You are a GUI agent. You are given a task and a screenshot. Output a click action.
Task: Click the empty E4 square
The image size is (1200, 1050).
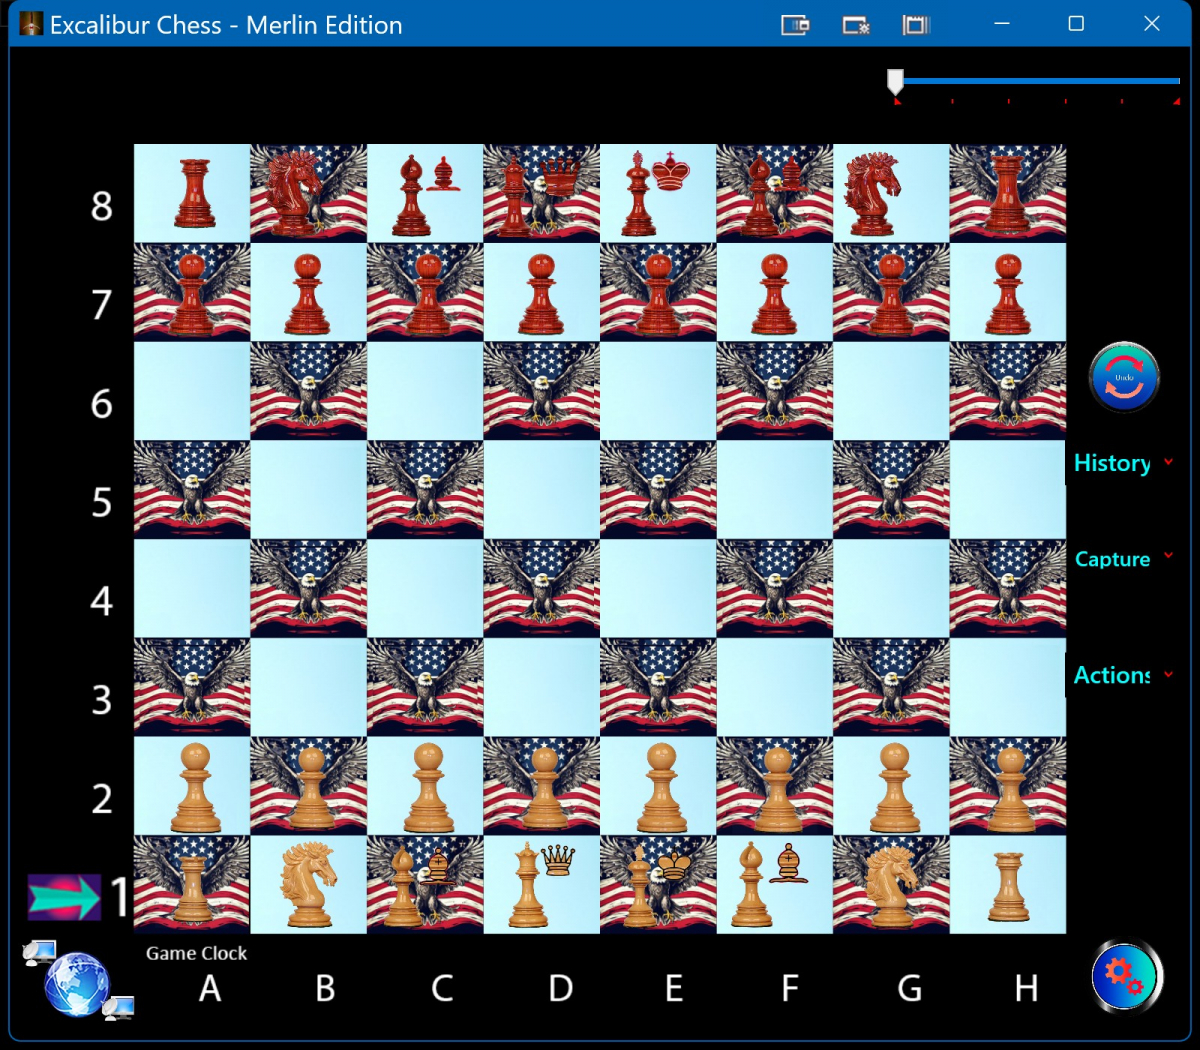(658, 589)
